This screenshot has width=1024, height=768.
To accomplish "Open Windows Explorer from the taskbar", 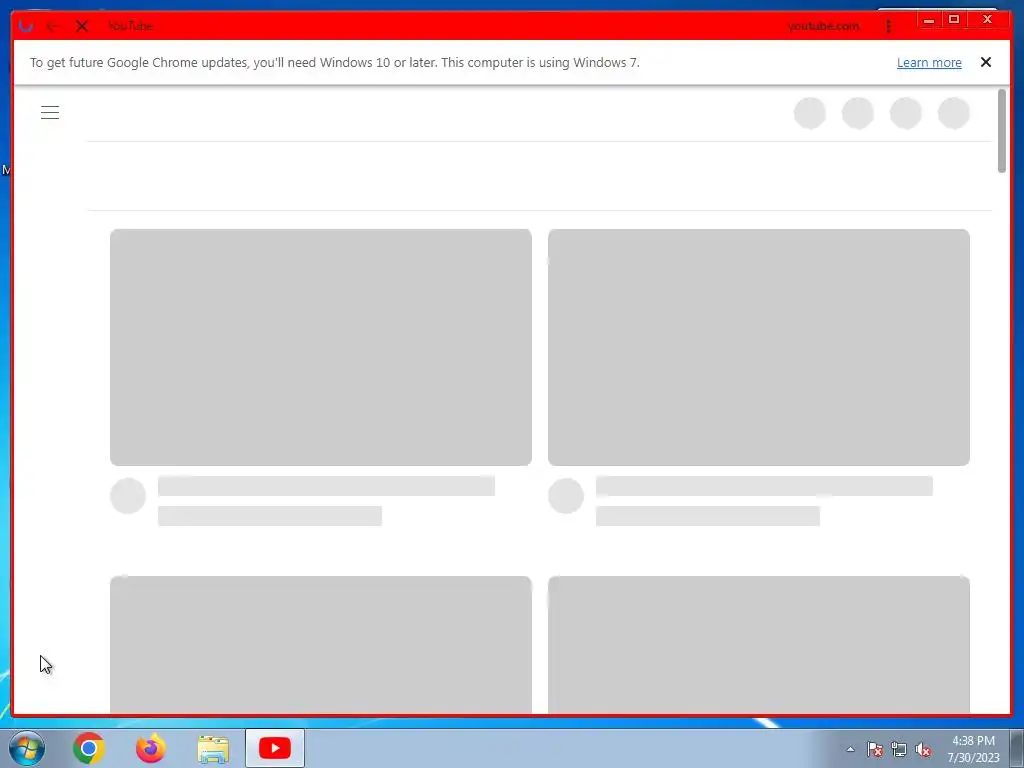I will pyautogui.click(x=213, y=749).
